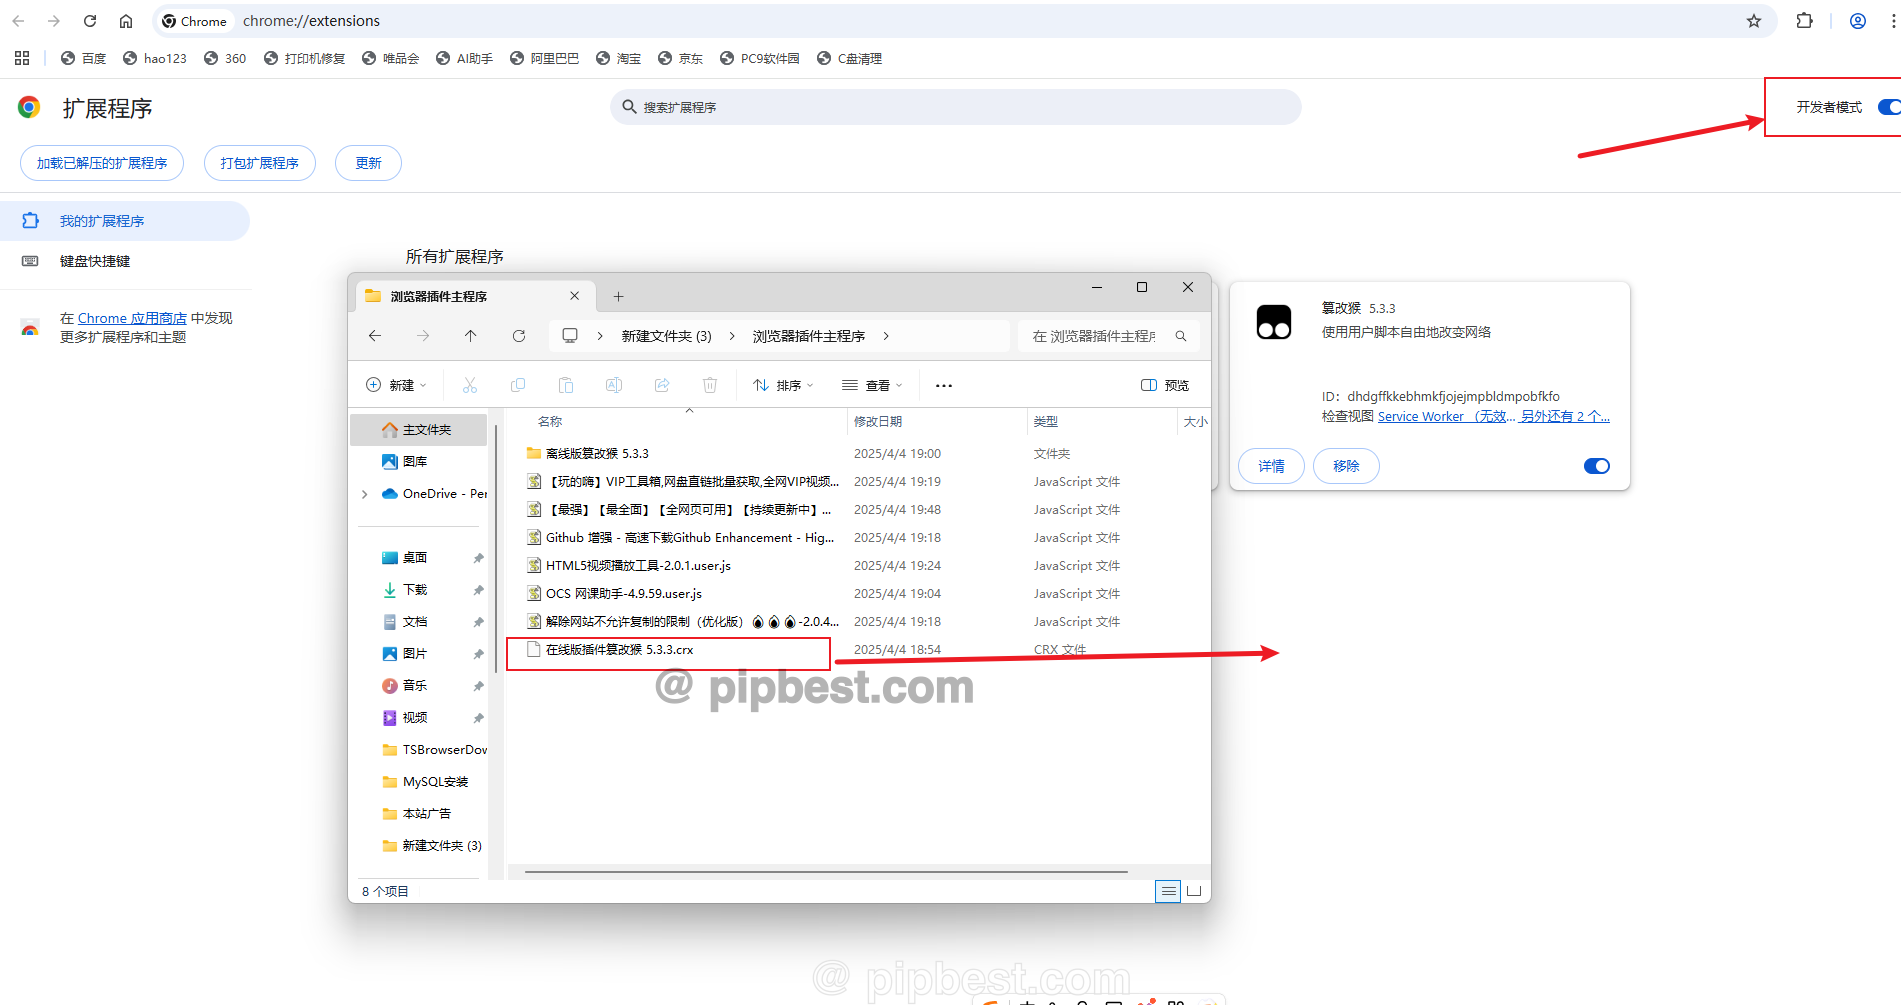Go to Chrome home page icon
This screenshot has height=1005, width=1901.
click(126, 21)
